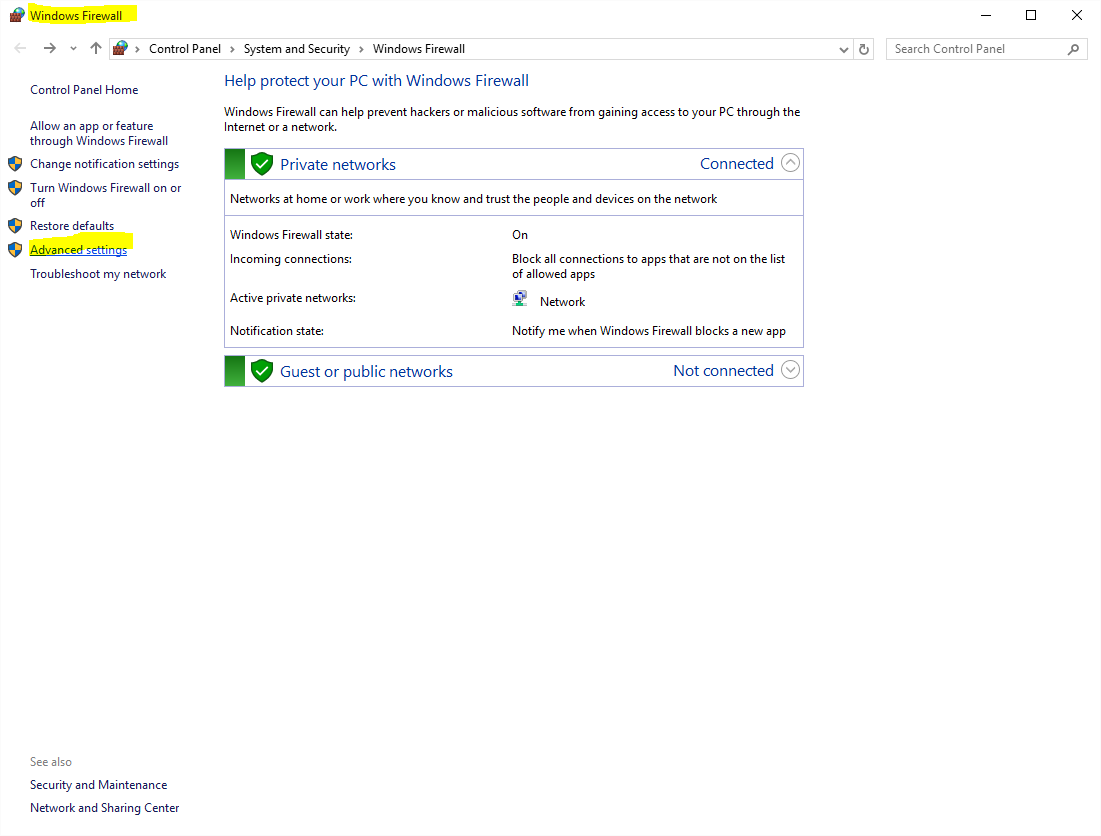Click the search magnifier icon
The image size is (1101, 836).
(1073, 49)
